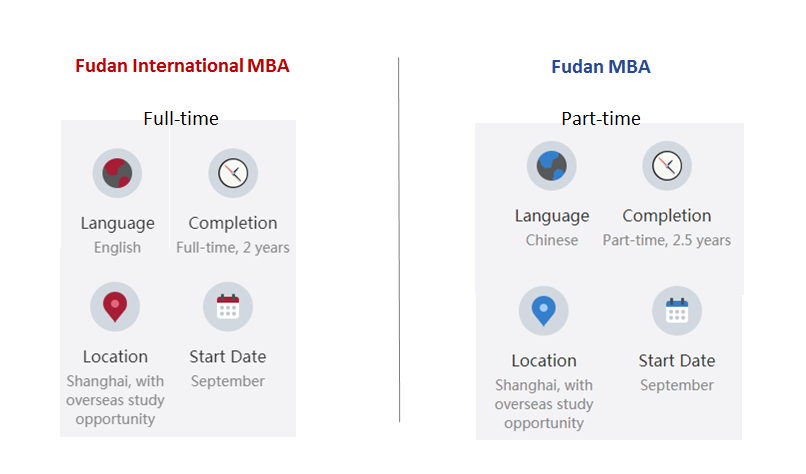The height and width of the screenshot is (474, 806).
Task: Click the English language text
Action: tap(117, 248)
